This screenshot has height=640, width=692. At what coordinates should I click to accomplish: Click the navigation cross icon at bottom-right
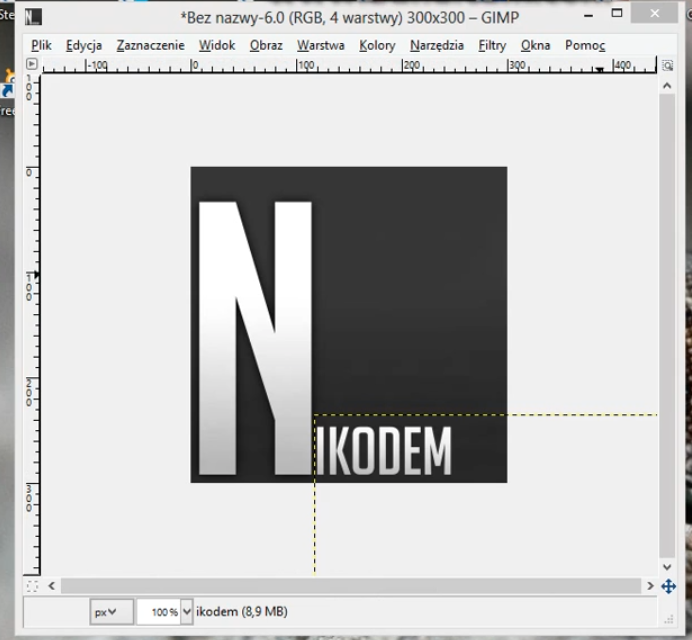(x=668, y=587)
